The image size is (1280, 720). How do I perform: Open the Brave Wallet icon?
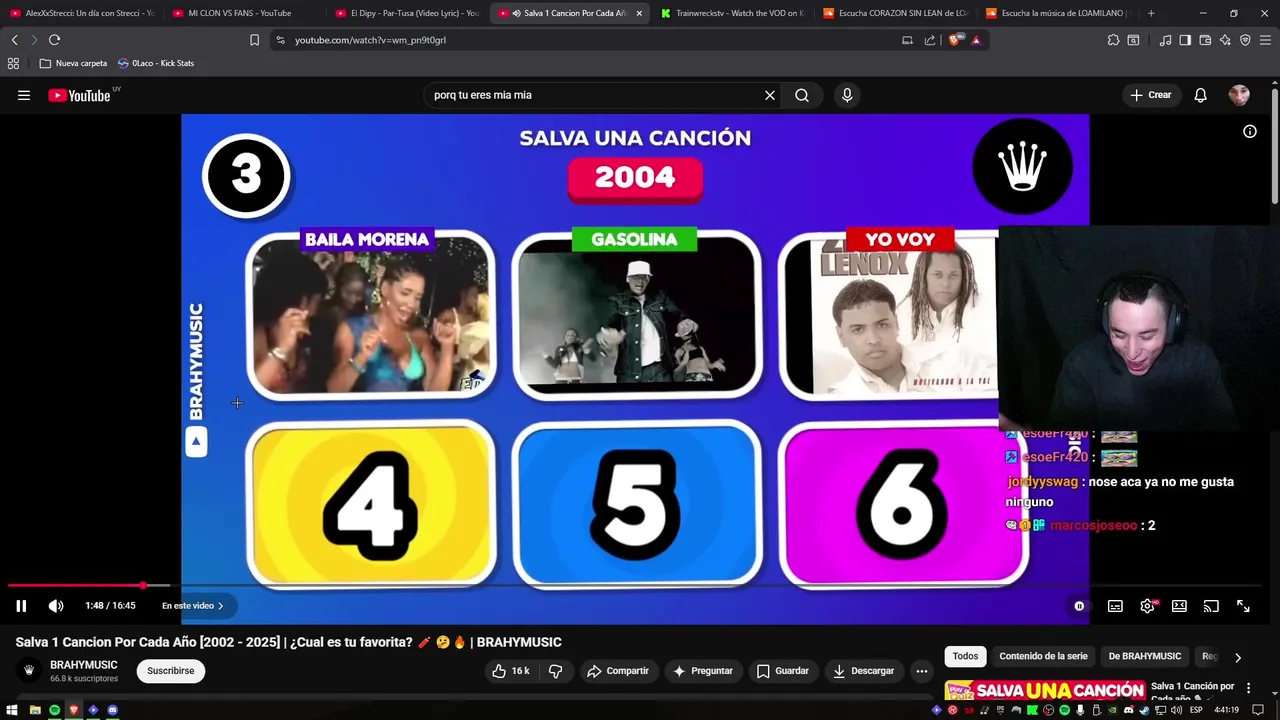point(1205,40)
